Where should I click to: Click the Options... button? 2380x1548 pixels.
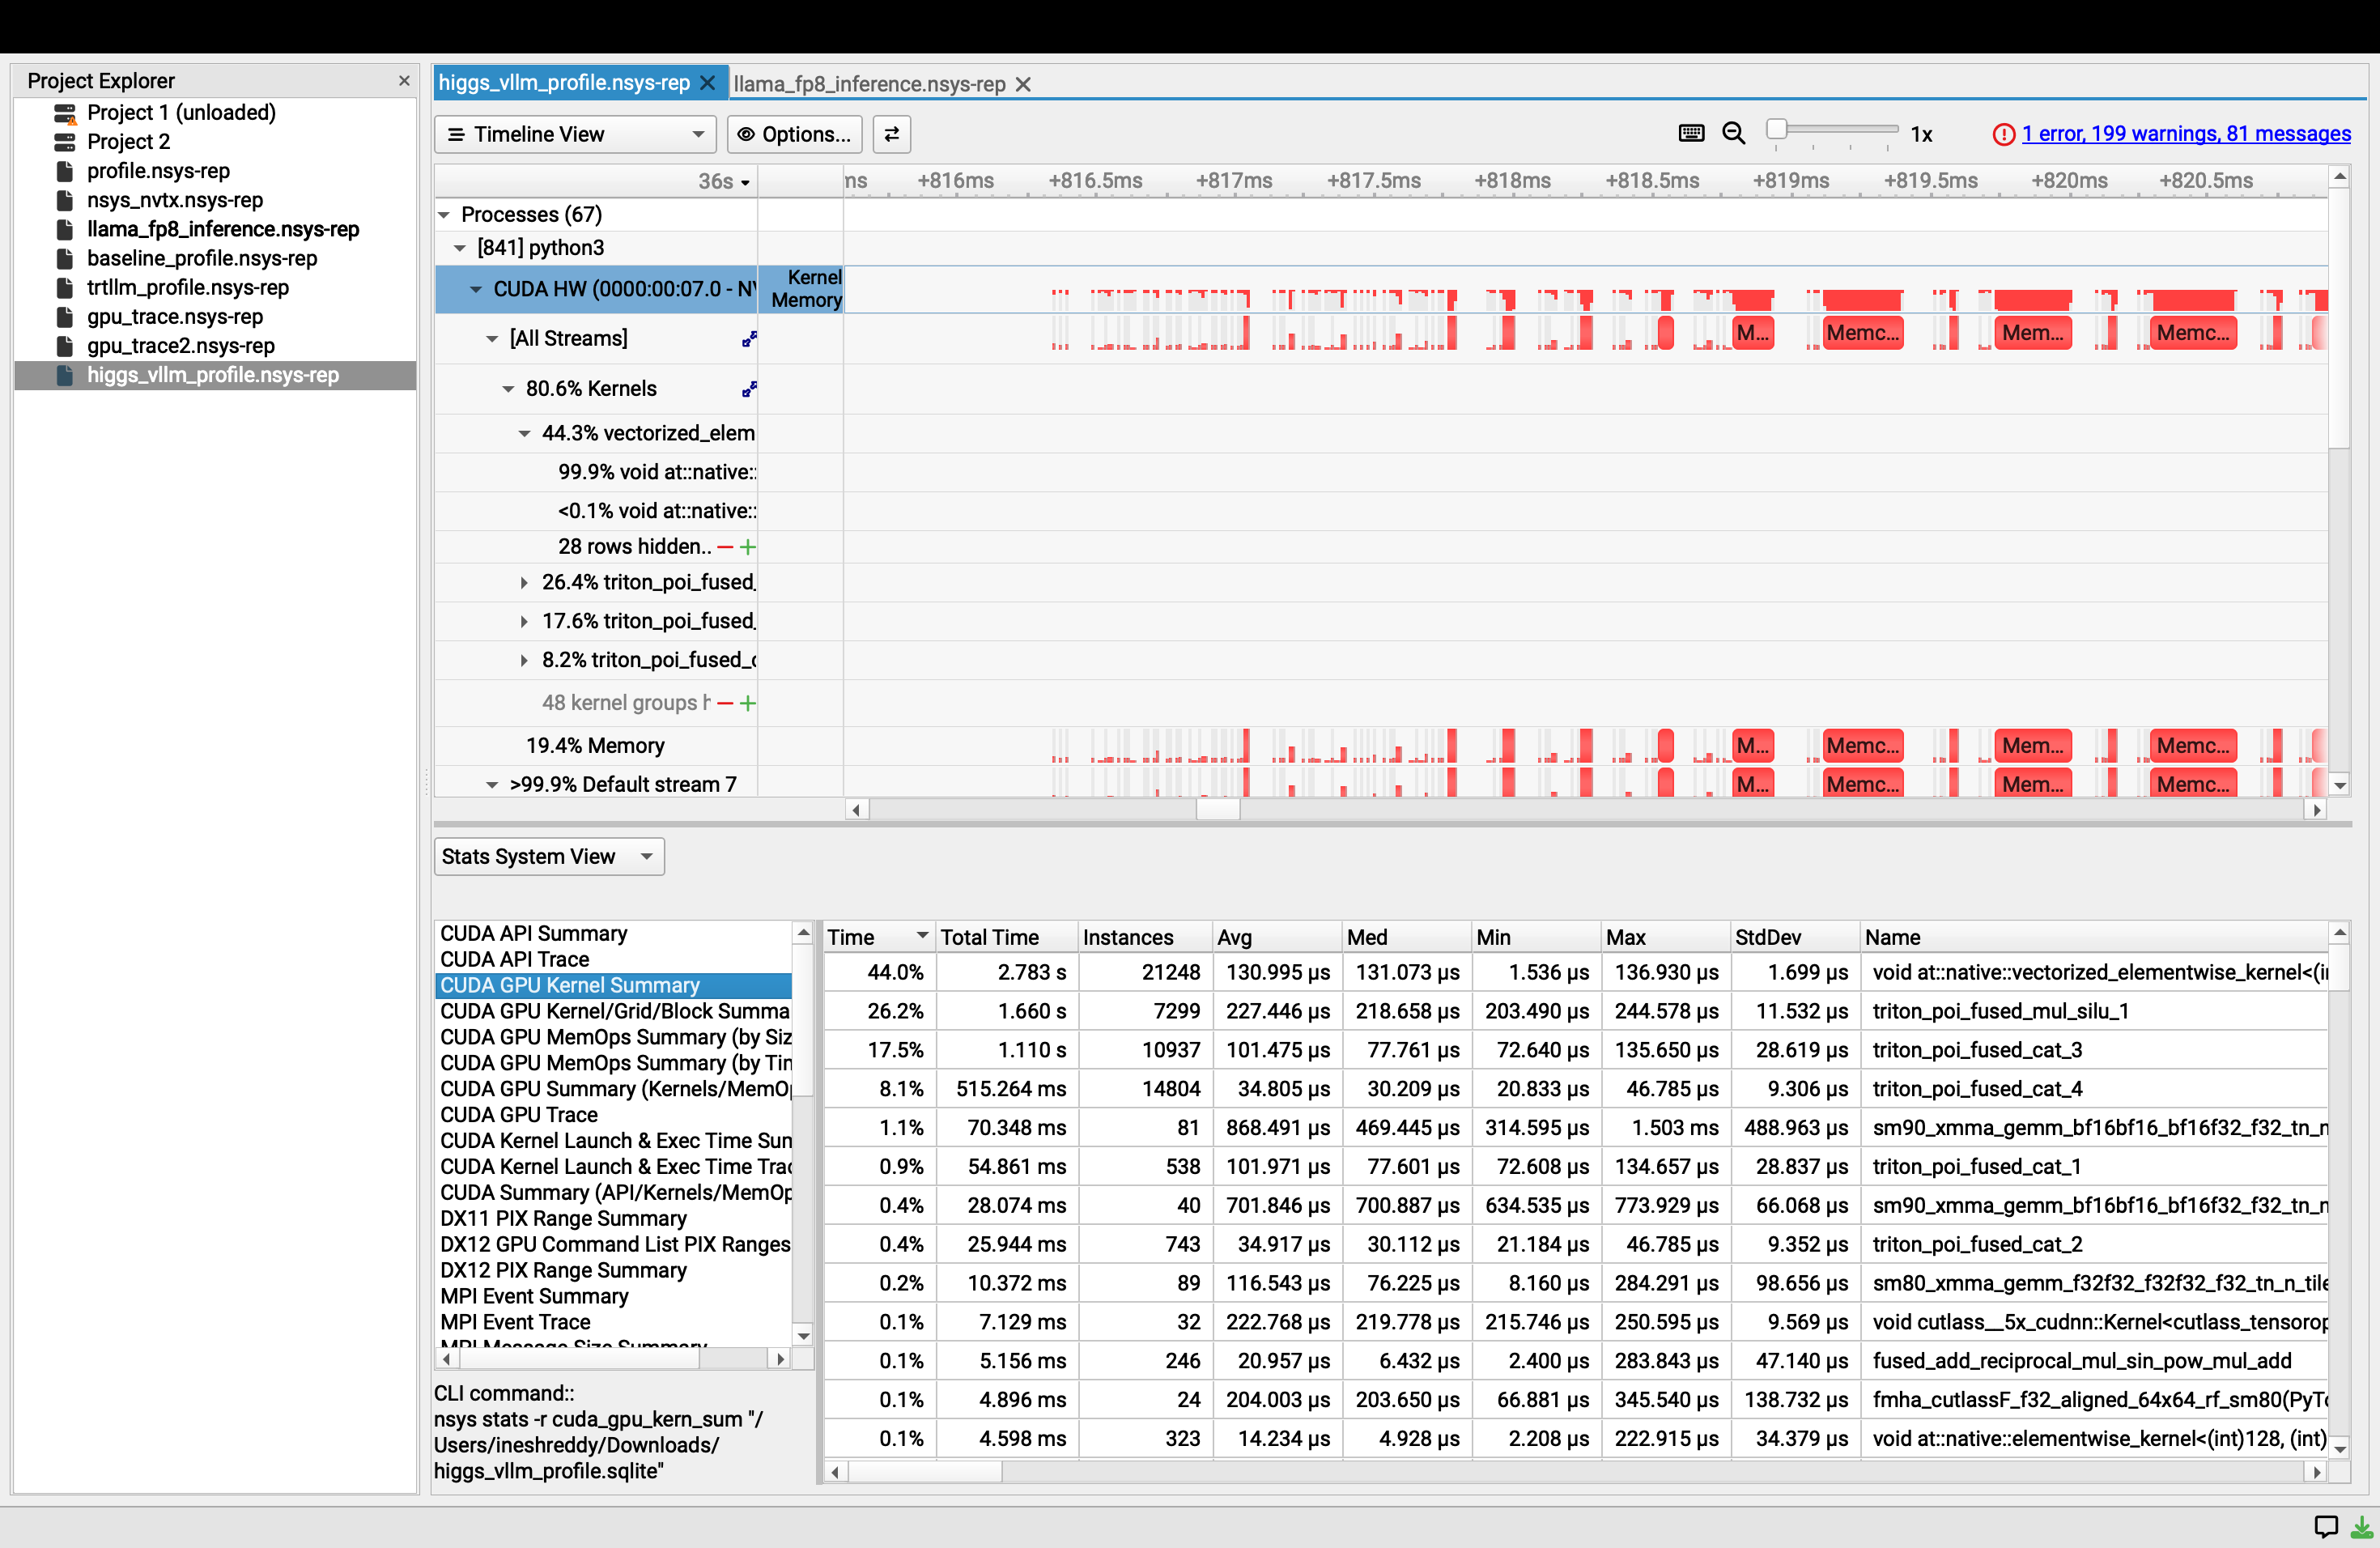coord(794,134)
